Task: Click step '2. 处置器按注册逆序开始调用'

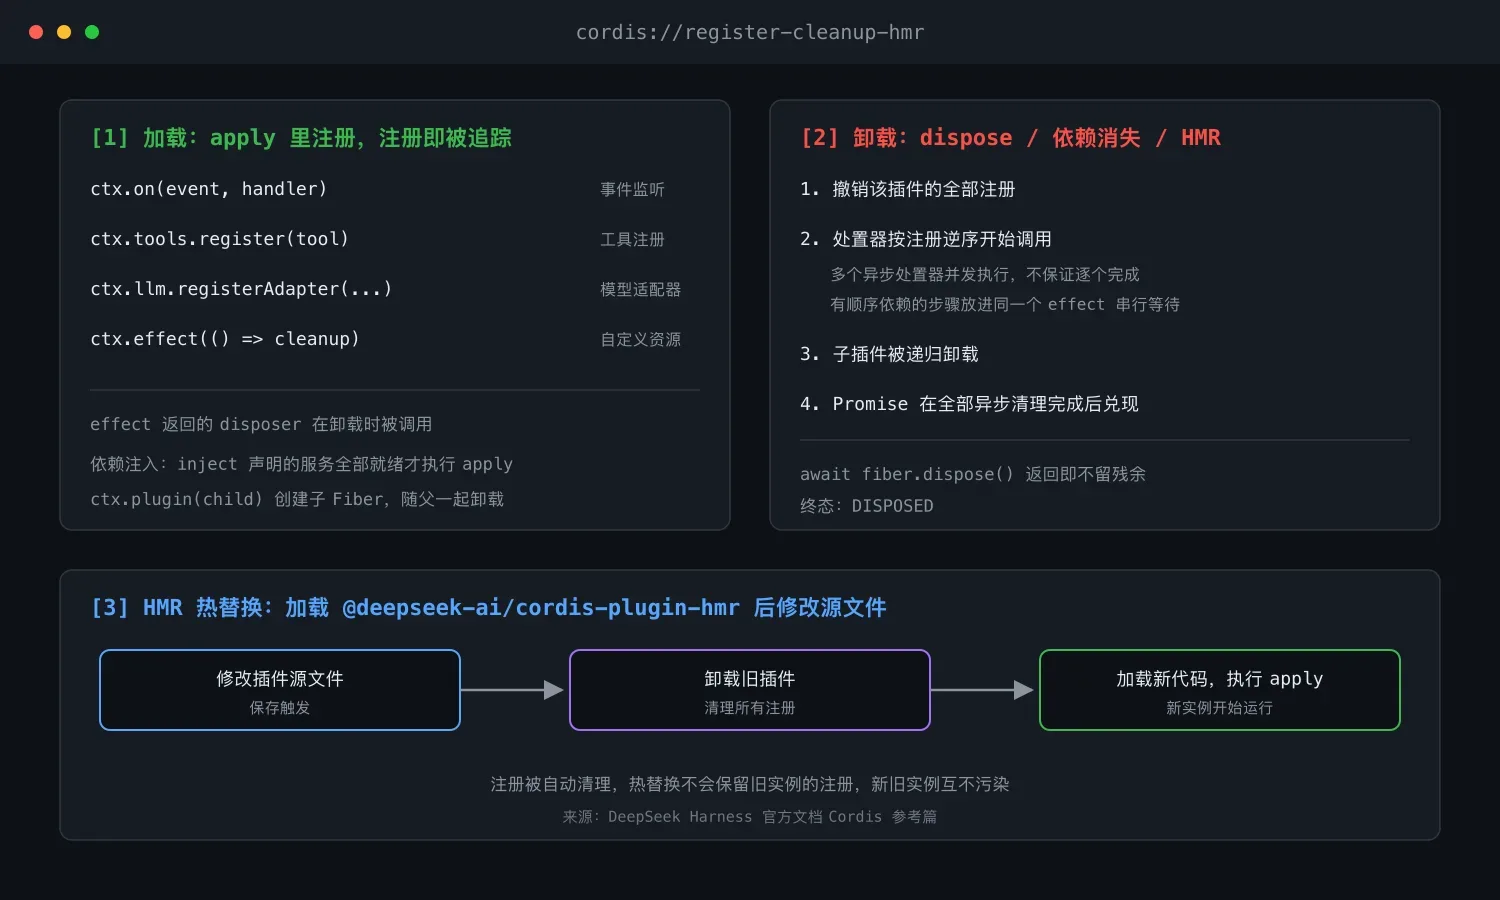Action: (x=926, y=239)
